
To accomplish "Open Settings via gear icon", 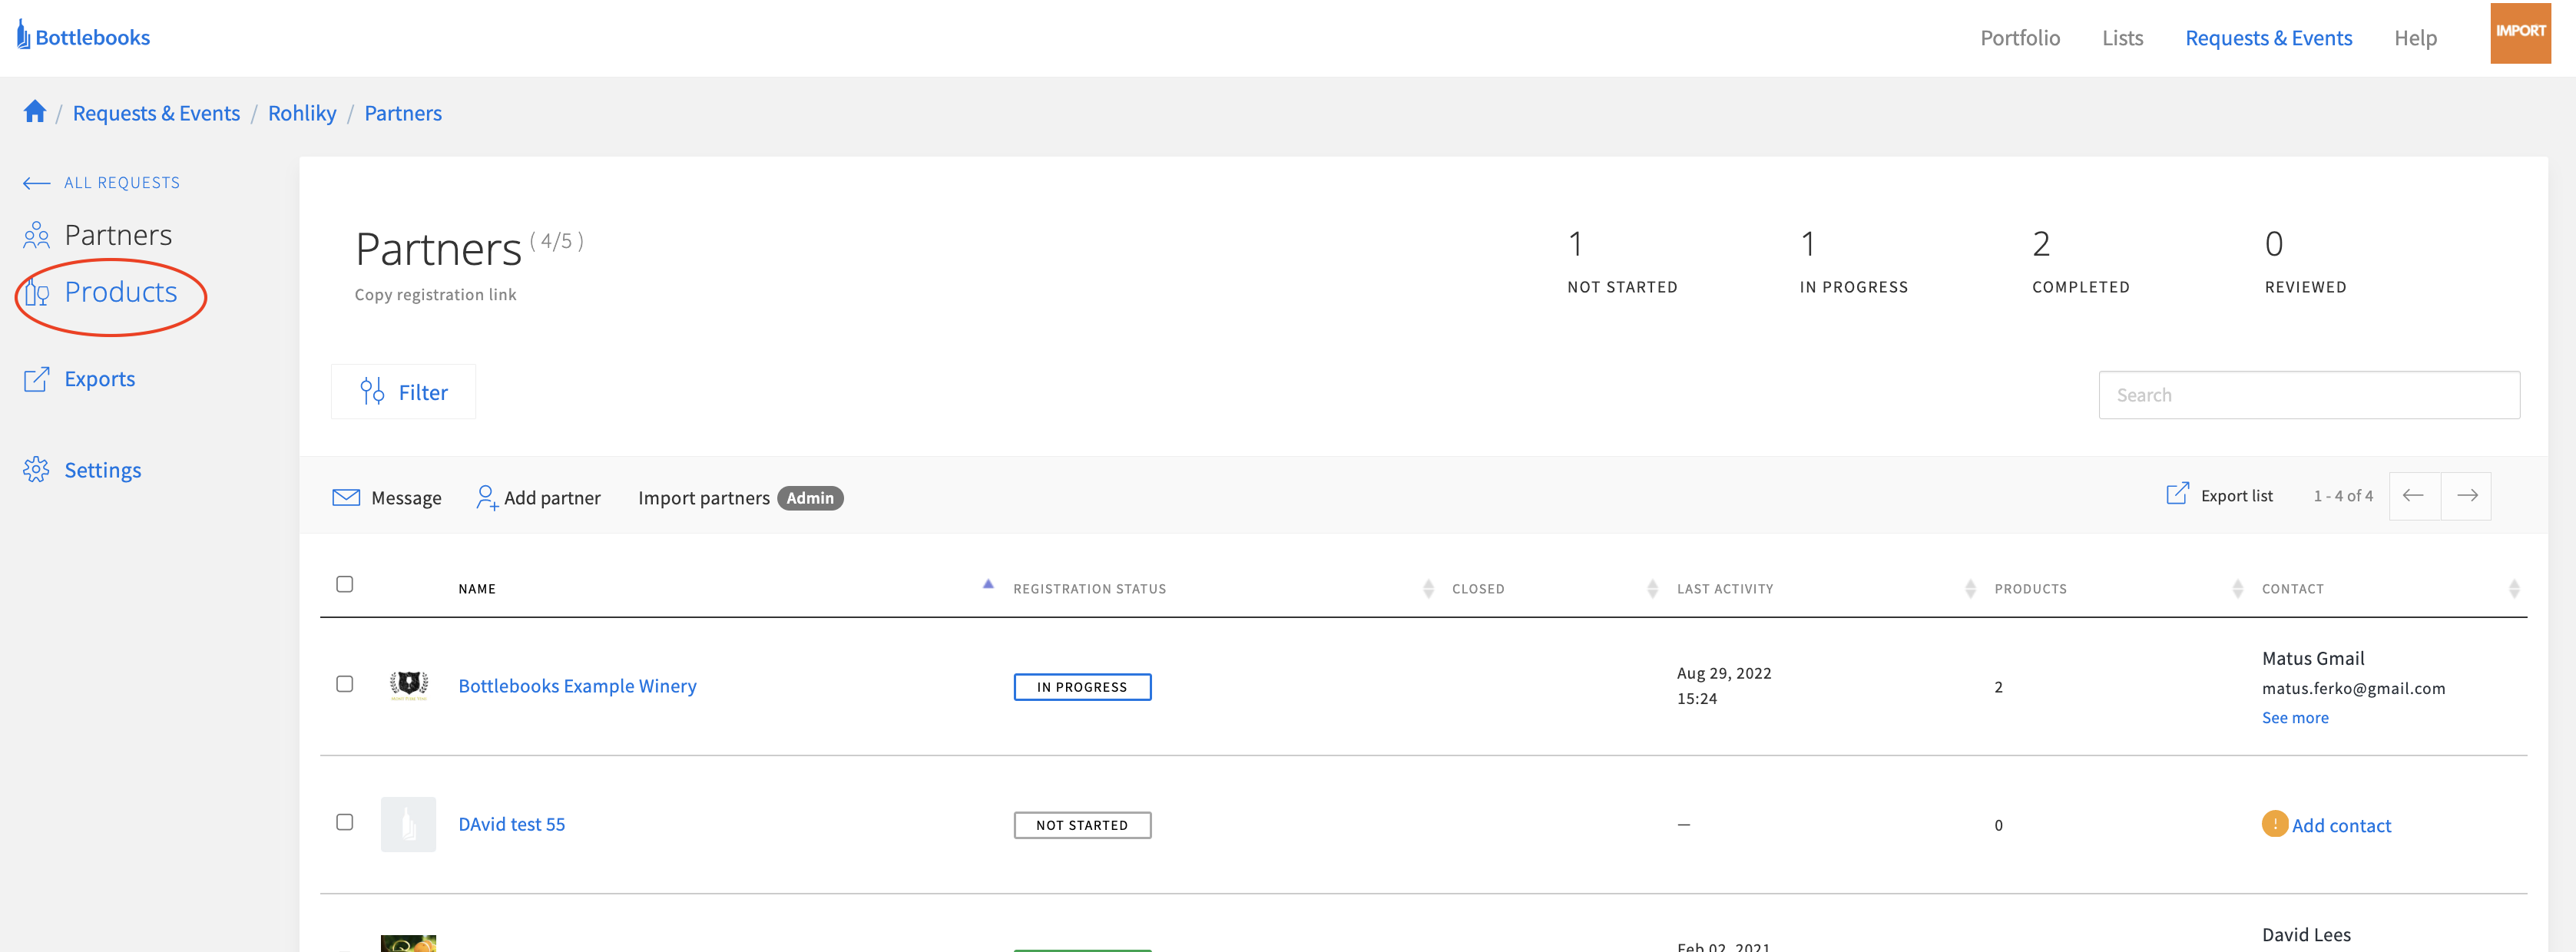I will (36, 470).
